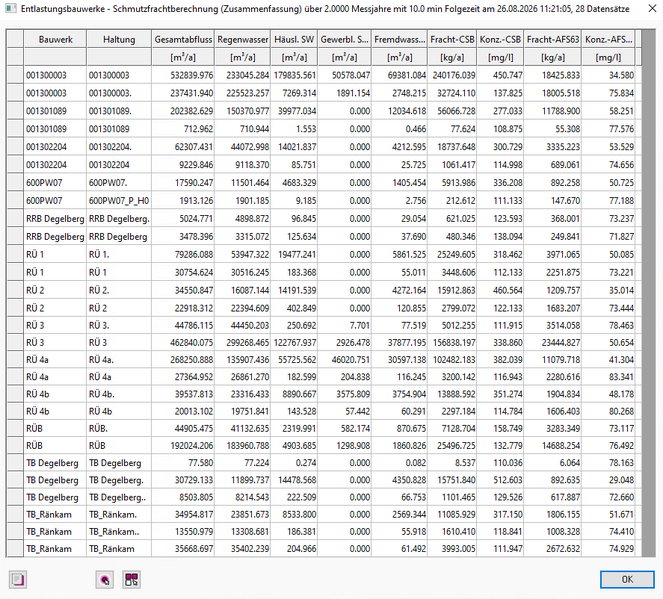Viewport: 663px width, 599px height.
Task: Click the Fremdwass... column header
Action: (400, 39)
